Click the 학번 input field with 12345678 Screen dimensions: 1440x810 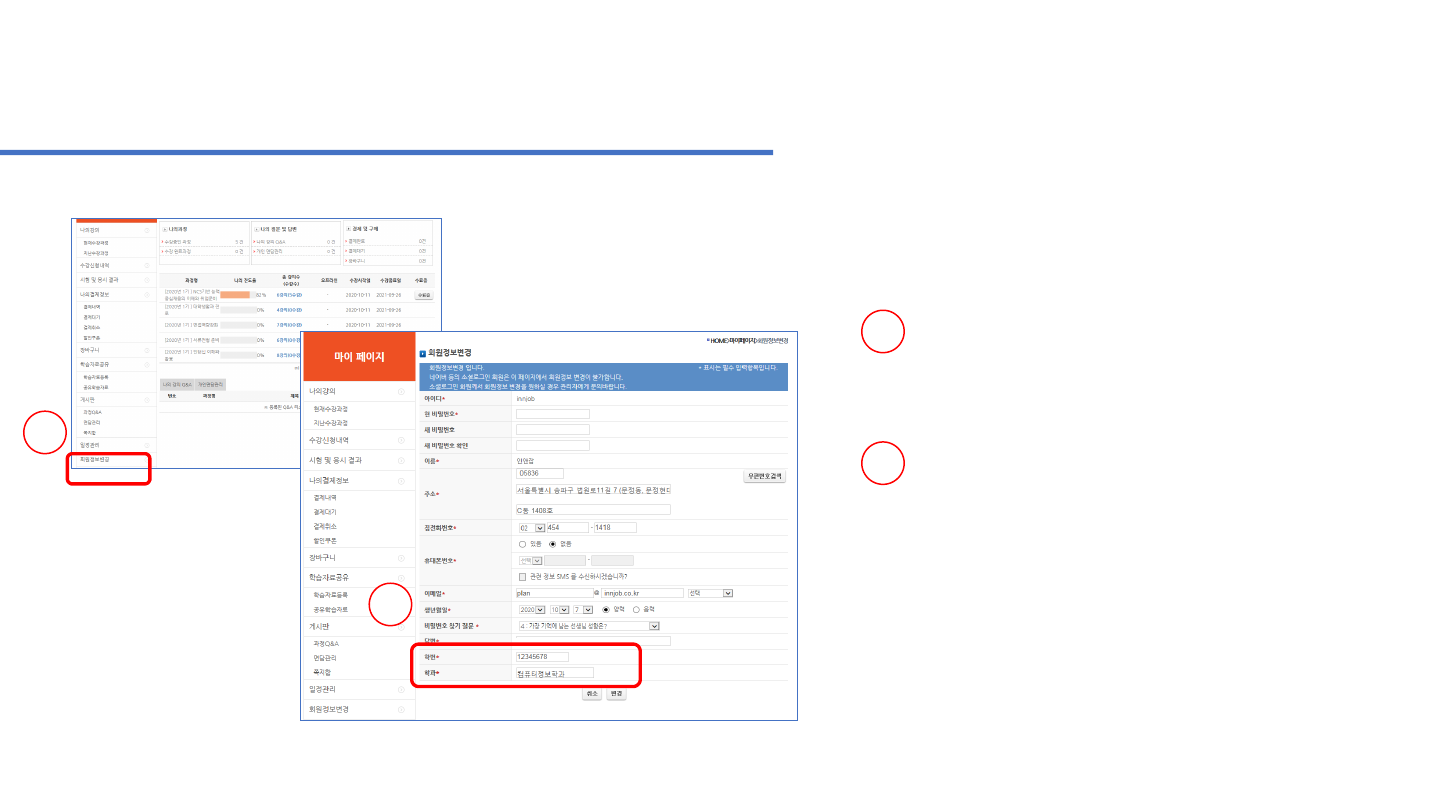tap(541, 657)
